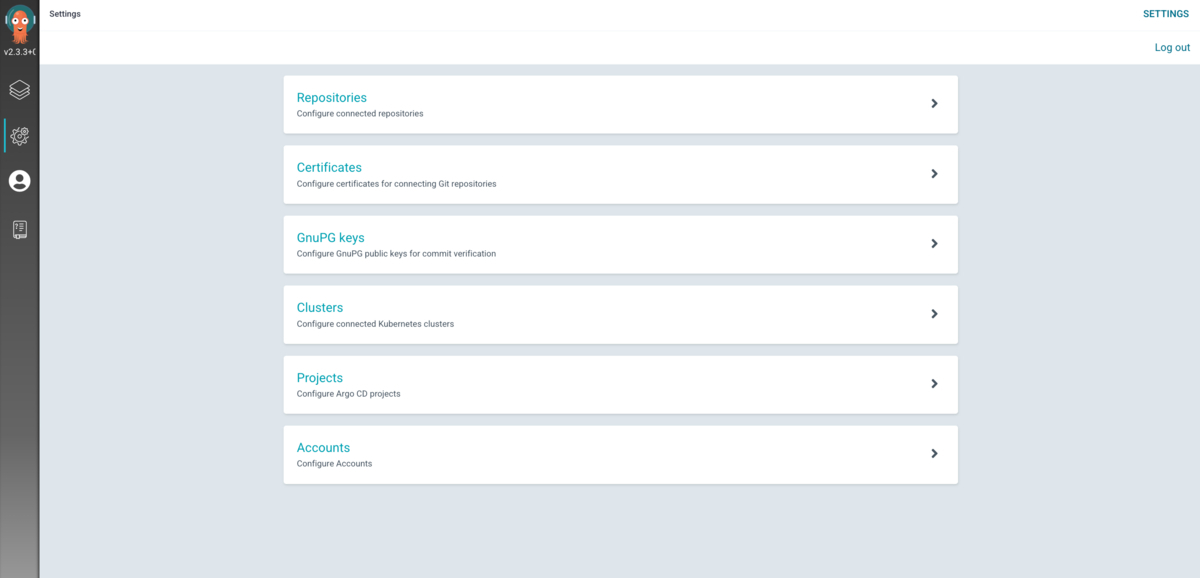Image resolution: width=1200 pixels, height=578 pixels.
Task: Click 'Configure Accounts' description text
Action: pyautogui.click(x=334, y=464)
